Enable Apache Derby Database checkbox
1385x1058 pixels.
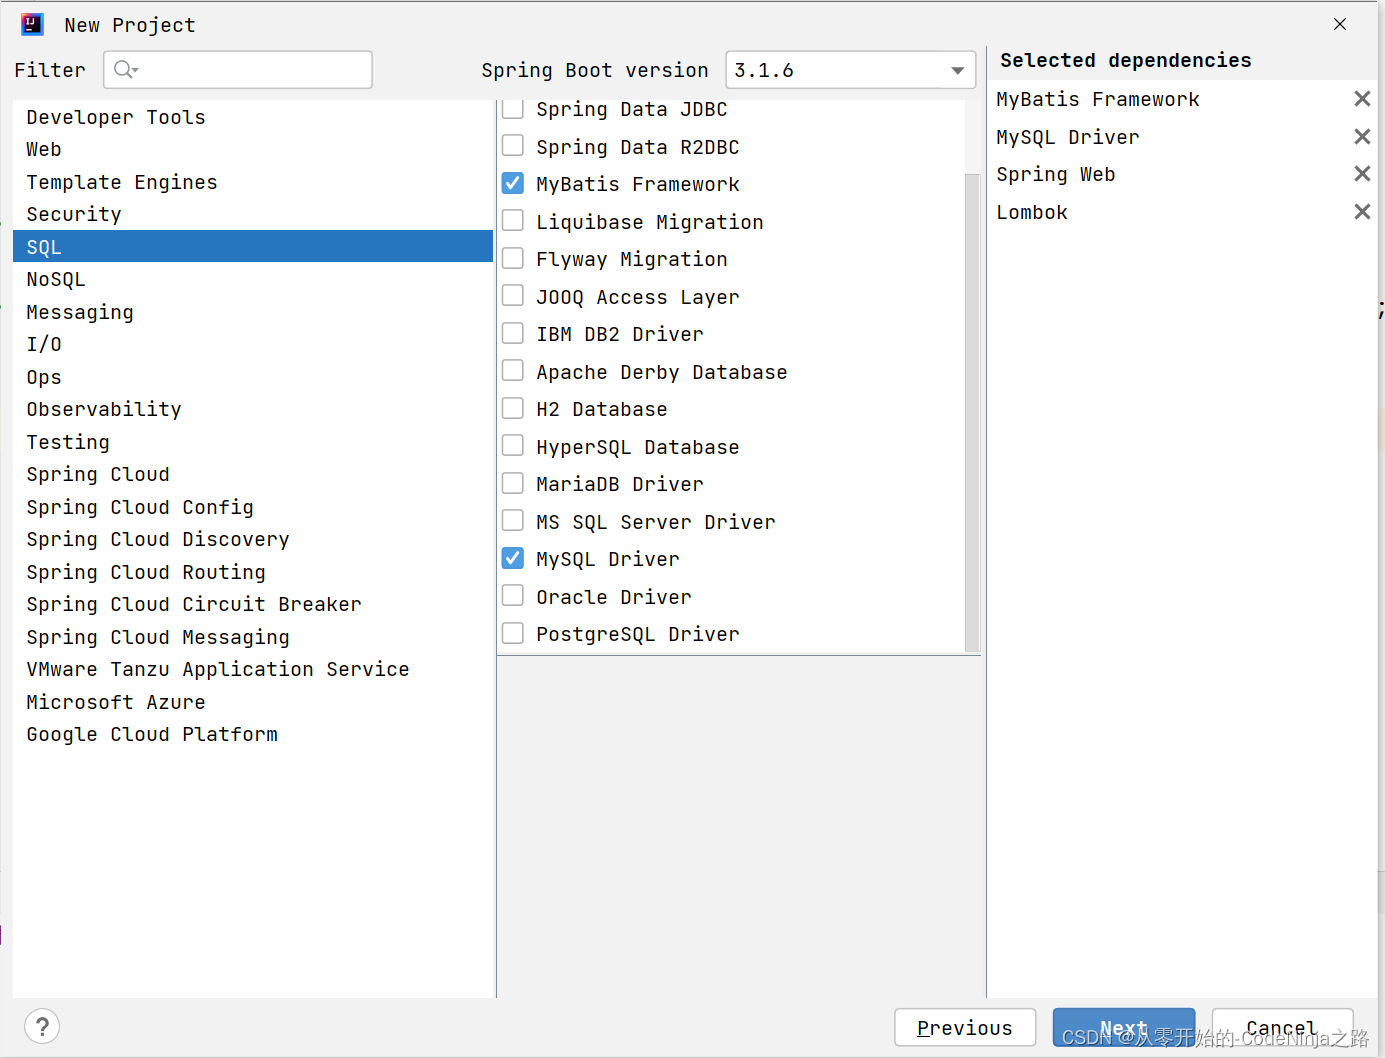[513, 370]
